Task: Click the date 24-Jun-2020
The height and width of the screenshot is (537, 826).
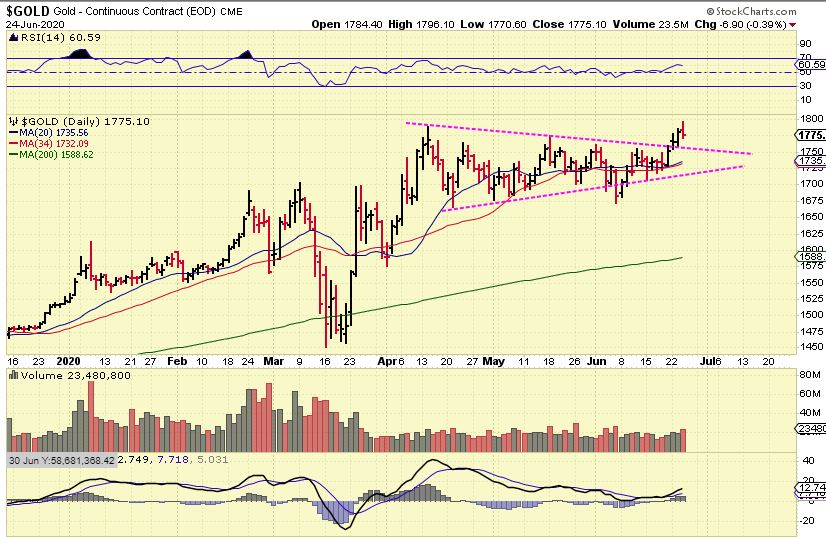Action: pyautogui.click(x=35, y=24)
